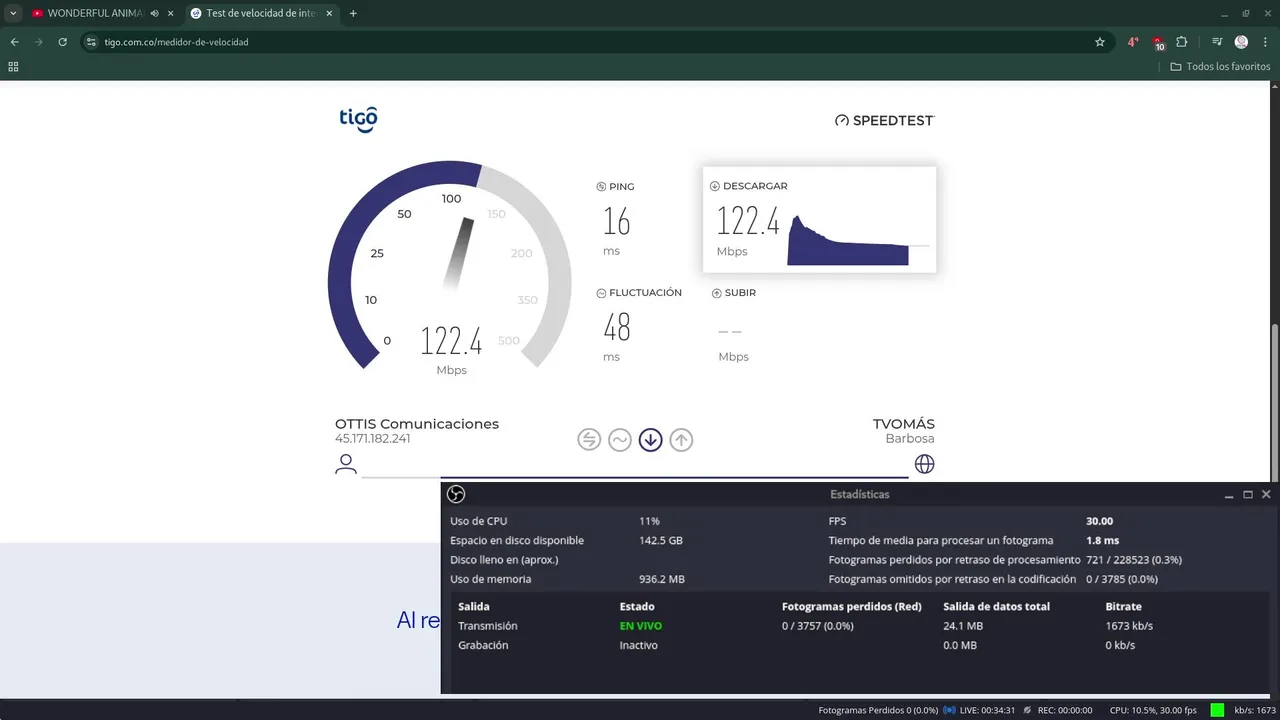Image resolution: width=1280 pixels, height=720 pixels.
Task: Click the REC icon in status bar
Action: [1027, 710]
